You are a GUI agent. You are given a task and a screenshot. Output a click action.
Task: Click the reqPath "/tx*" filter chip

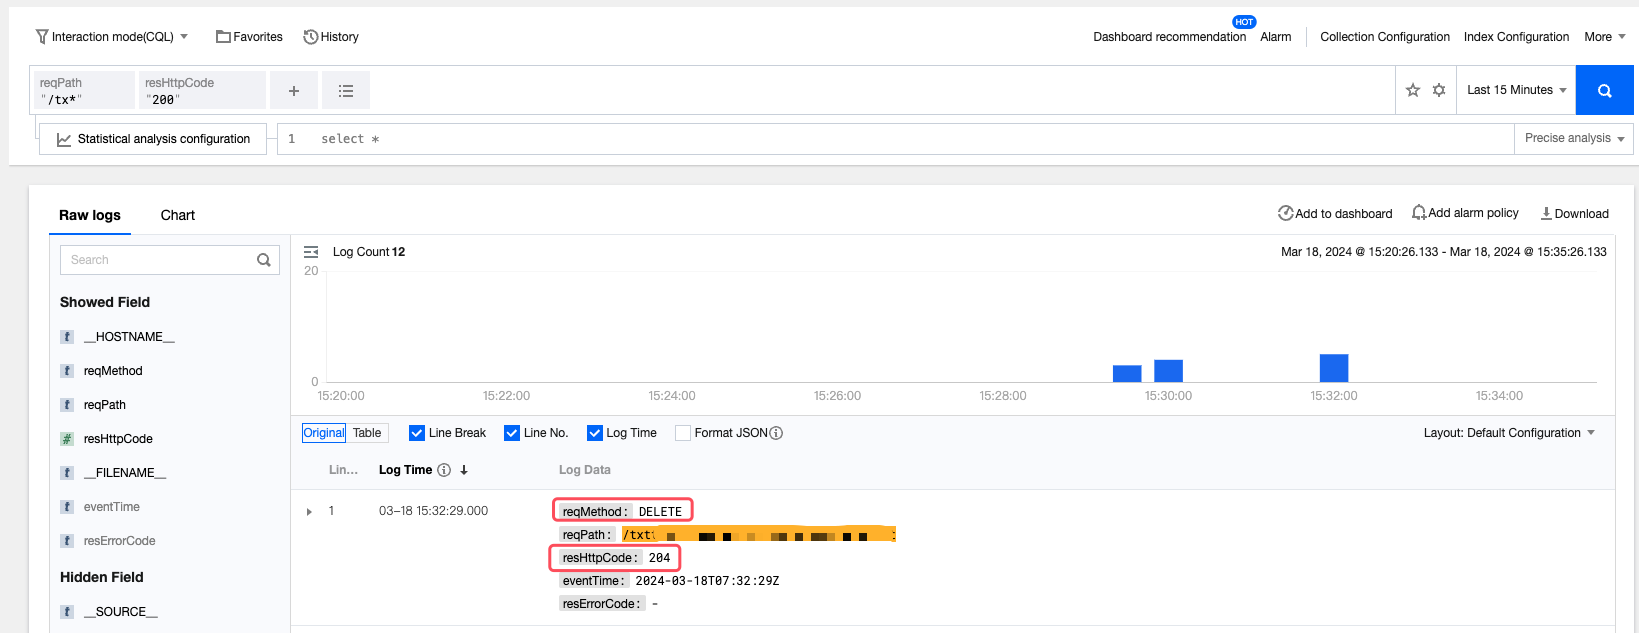click(85, 90)
